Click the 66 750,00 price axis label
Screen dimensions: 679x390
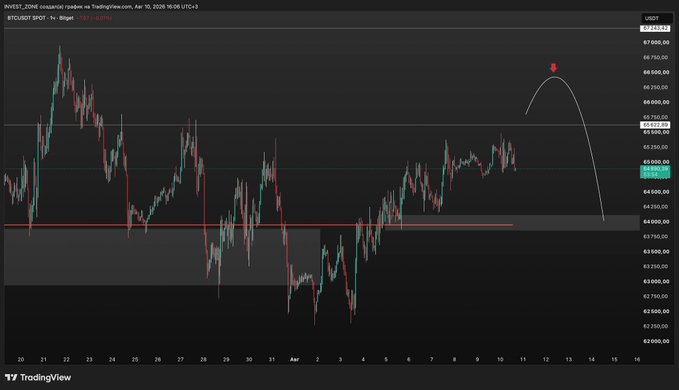tap(656, 58)
